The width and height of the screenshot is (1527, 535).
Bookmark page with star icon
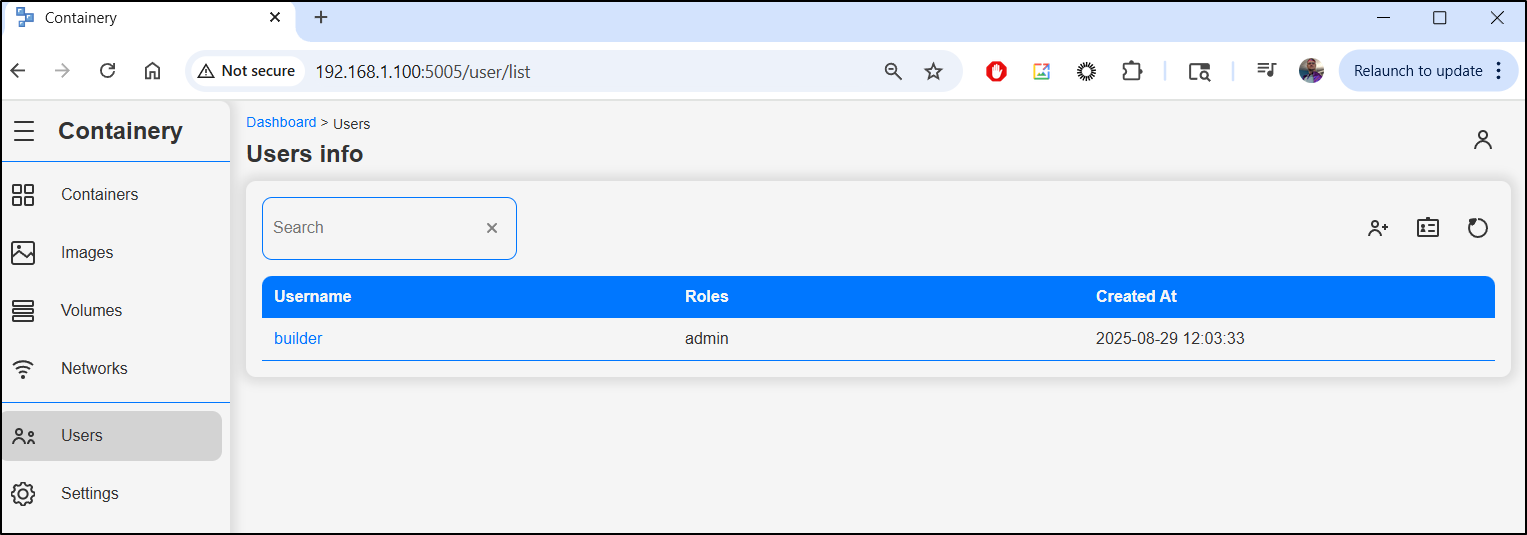pyautogui.click(x=933, y=71)
